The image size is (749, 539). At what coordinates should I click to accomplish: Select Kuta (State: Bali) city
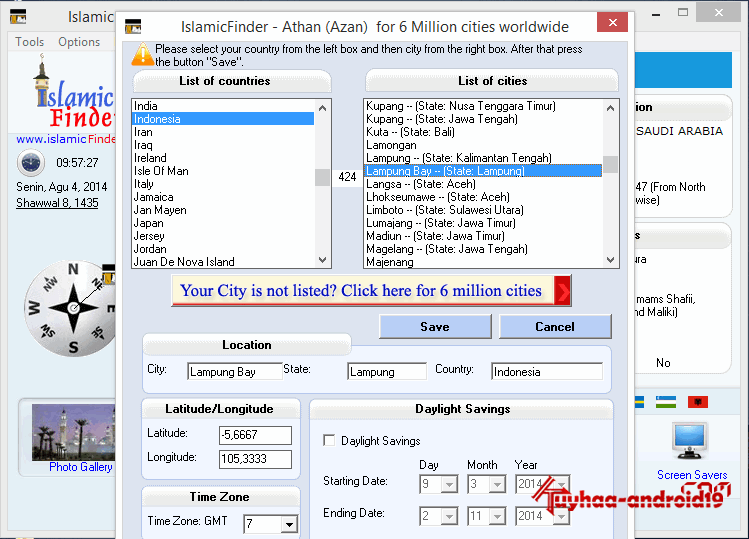483,132
